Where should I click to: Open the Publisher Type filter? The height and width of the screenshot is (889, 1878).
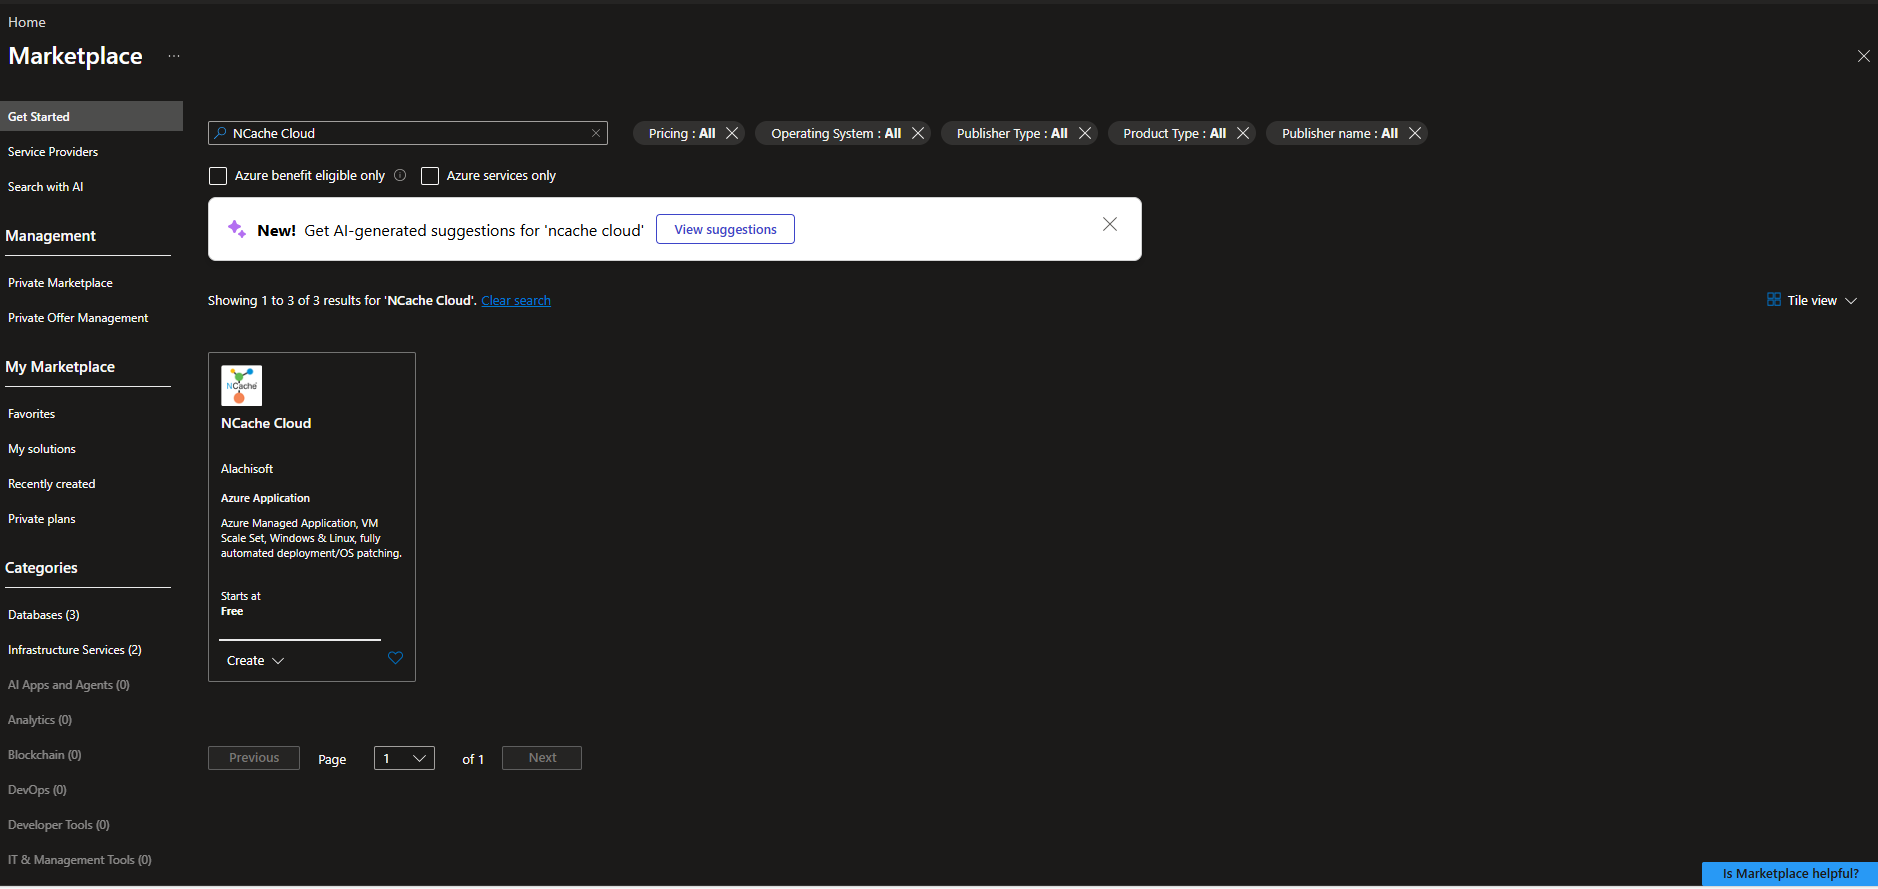[x=1012, y=133]
